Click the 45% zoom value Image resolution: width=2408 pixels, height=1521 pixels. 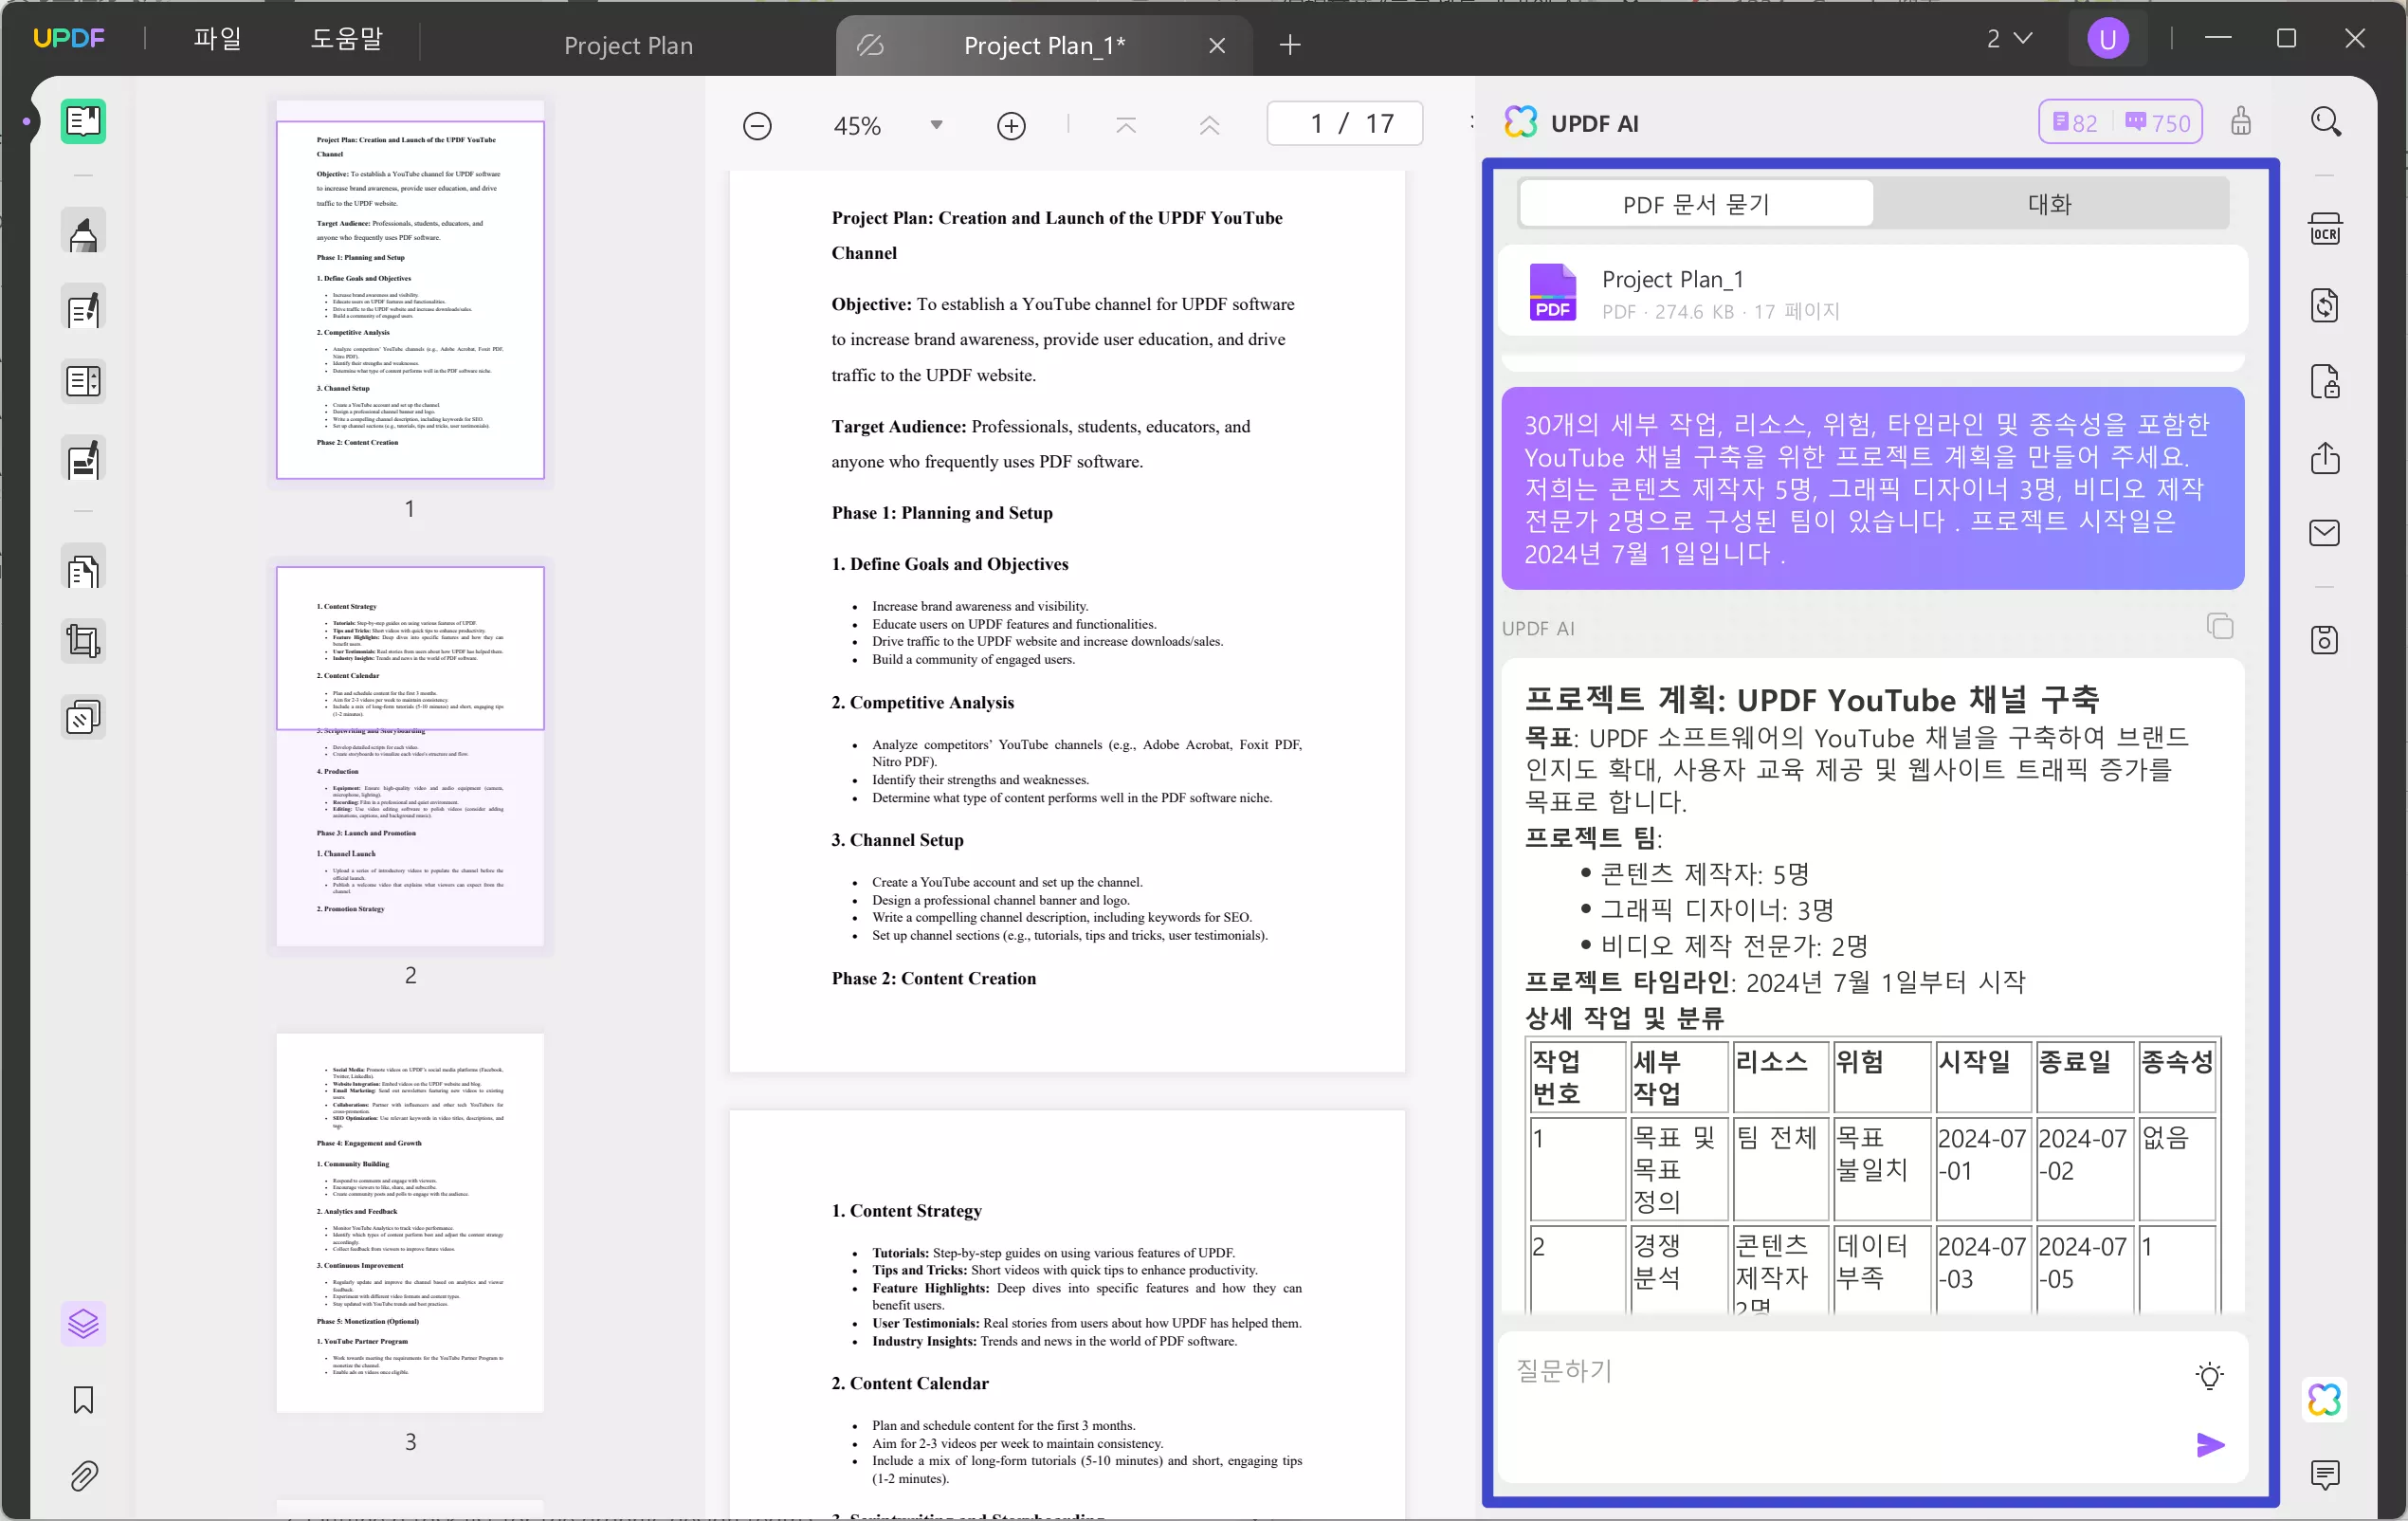pyautogui.click(x=857, y=126)
